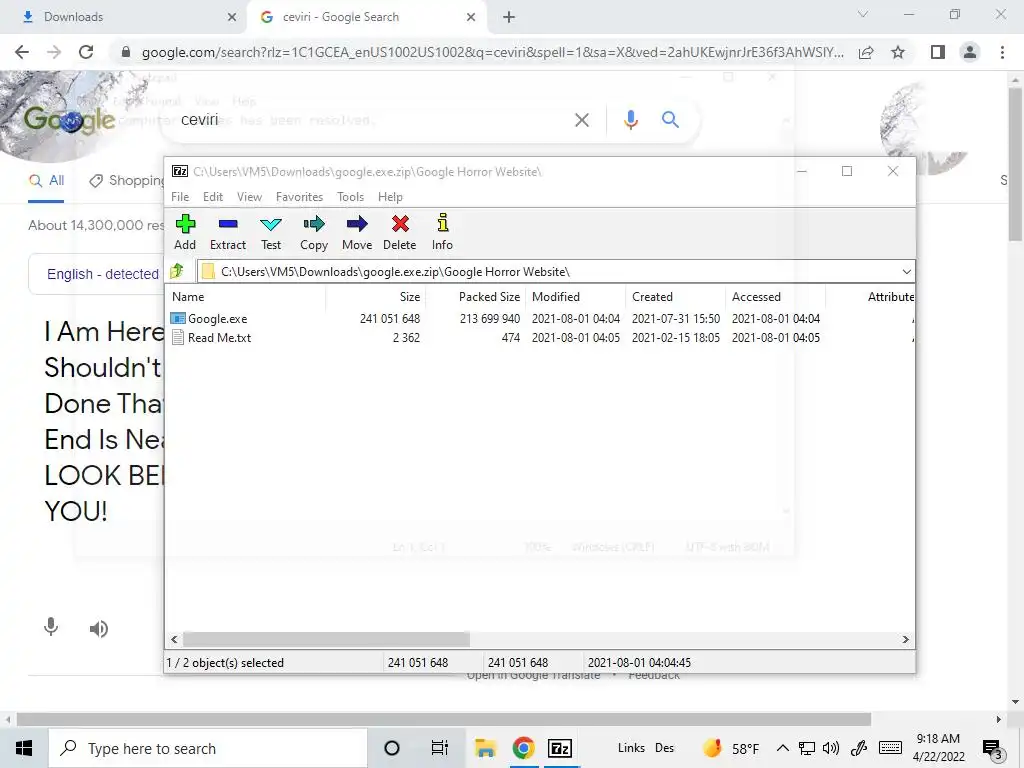Open the Chrome tab search chevron

click(x=863, y=14)
